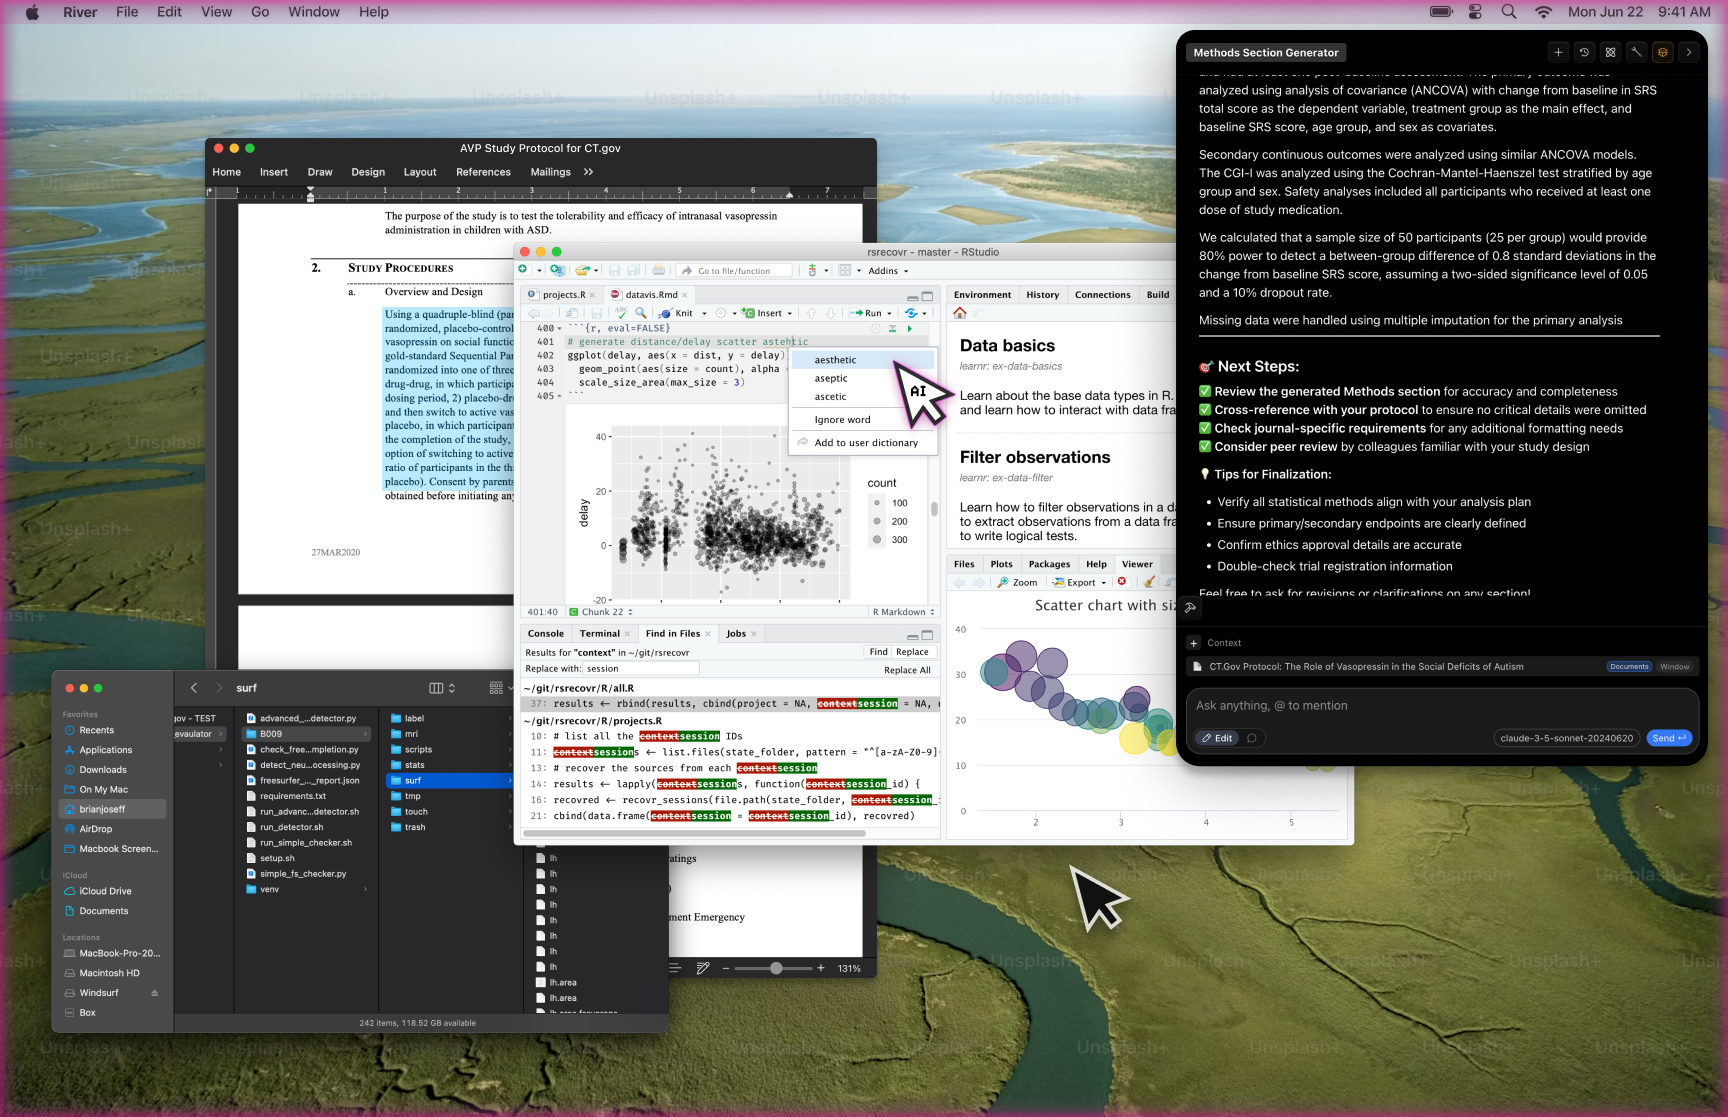Open the Packages tab in RStudio

(x=1049, y=564)
